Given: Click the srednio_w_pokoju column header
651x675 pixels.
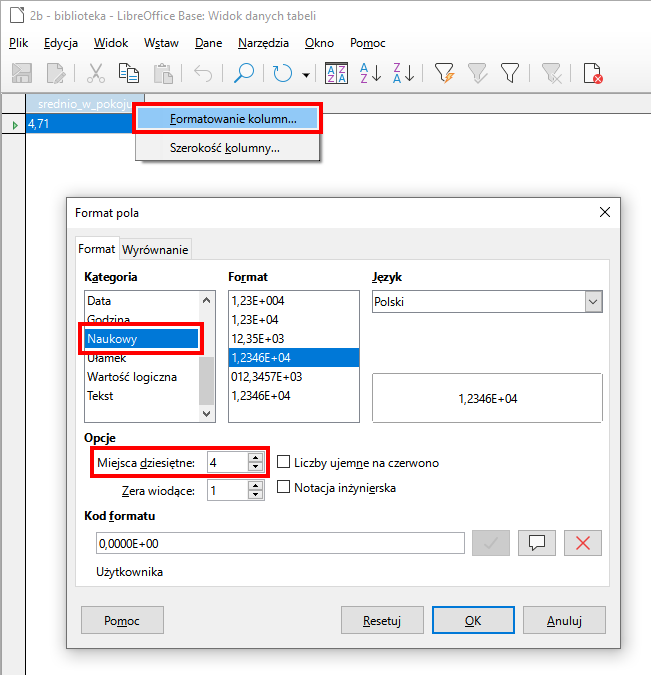Looking at the screenshot, I should click(x=84, y=104).
